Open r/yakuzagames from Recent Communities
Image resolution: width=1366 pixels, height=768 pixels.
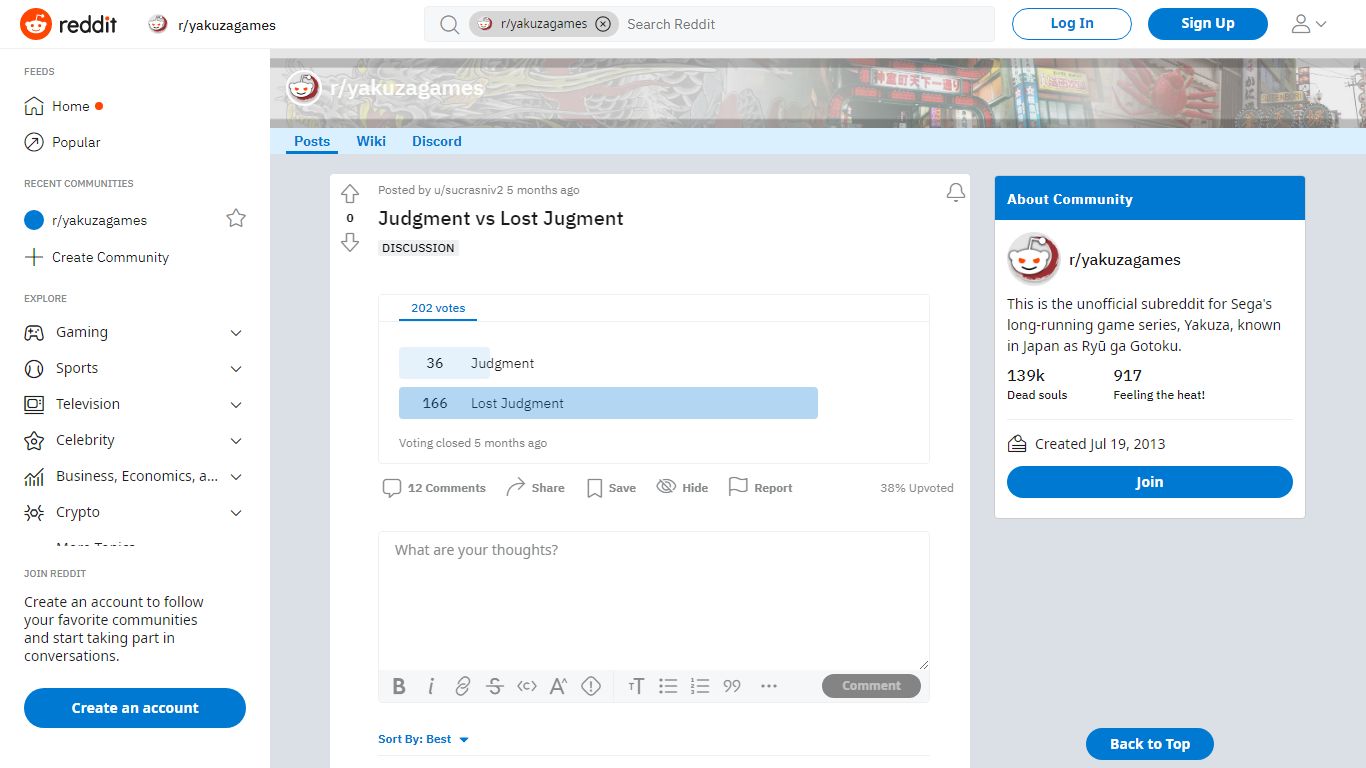(x=99, y=220)
